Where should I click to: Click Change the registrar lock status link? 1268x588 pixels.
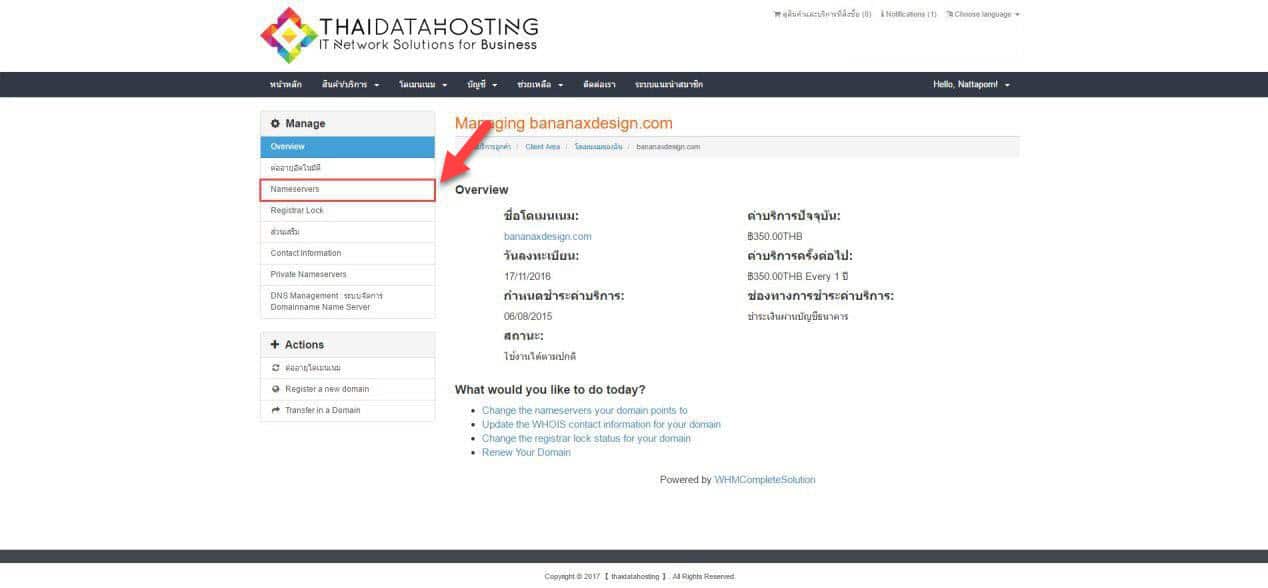586,439
